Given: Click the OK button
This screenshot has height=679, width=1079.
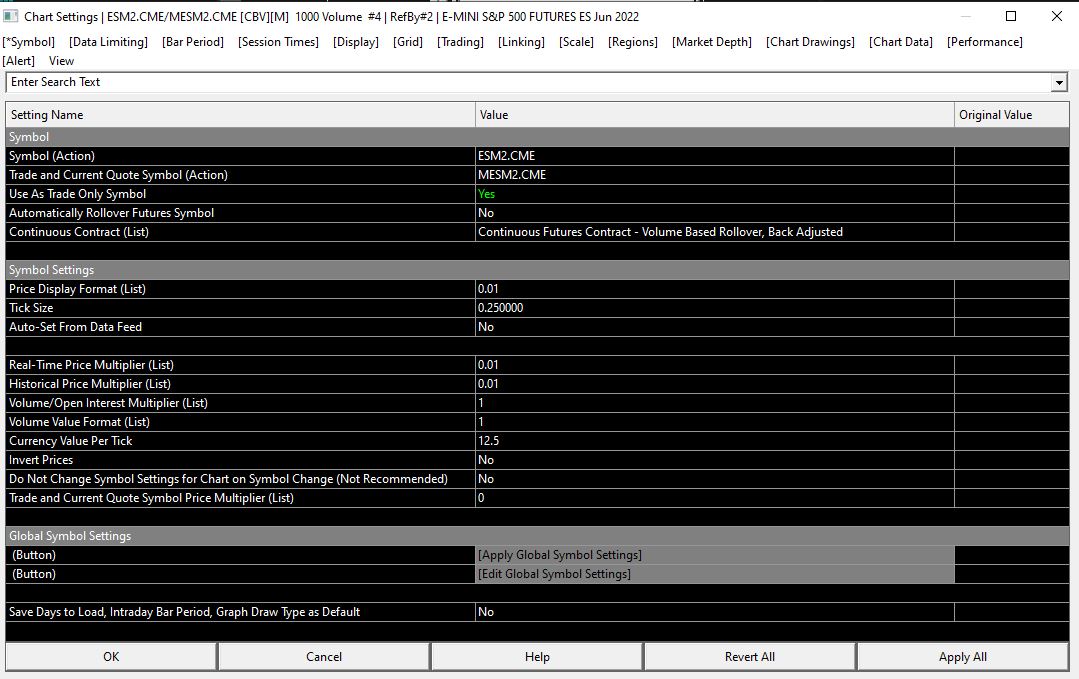Looking at the screenshot, I should 111,657.
